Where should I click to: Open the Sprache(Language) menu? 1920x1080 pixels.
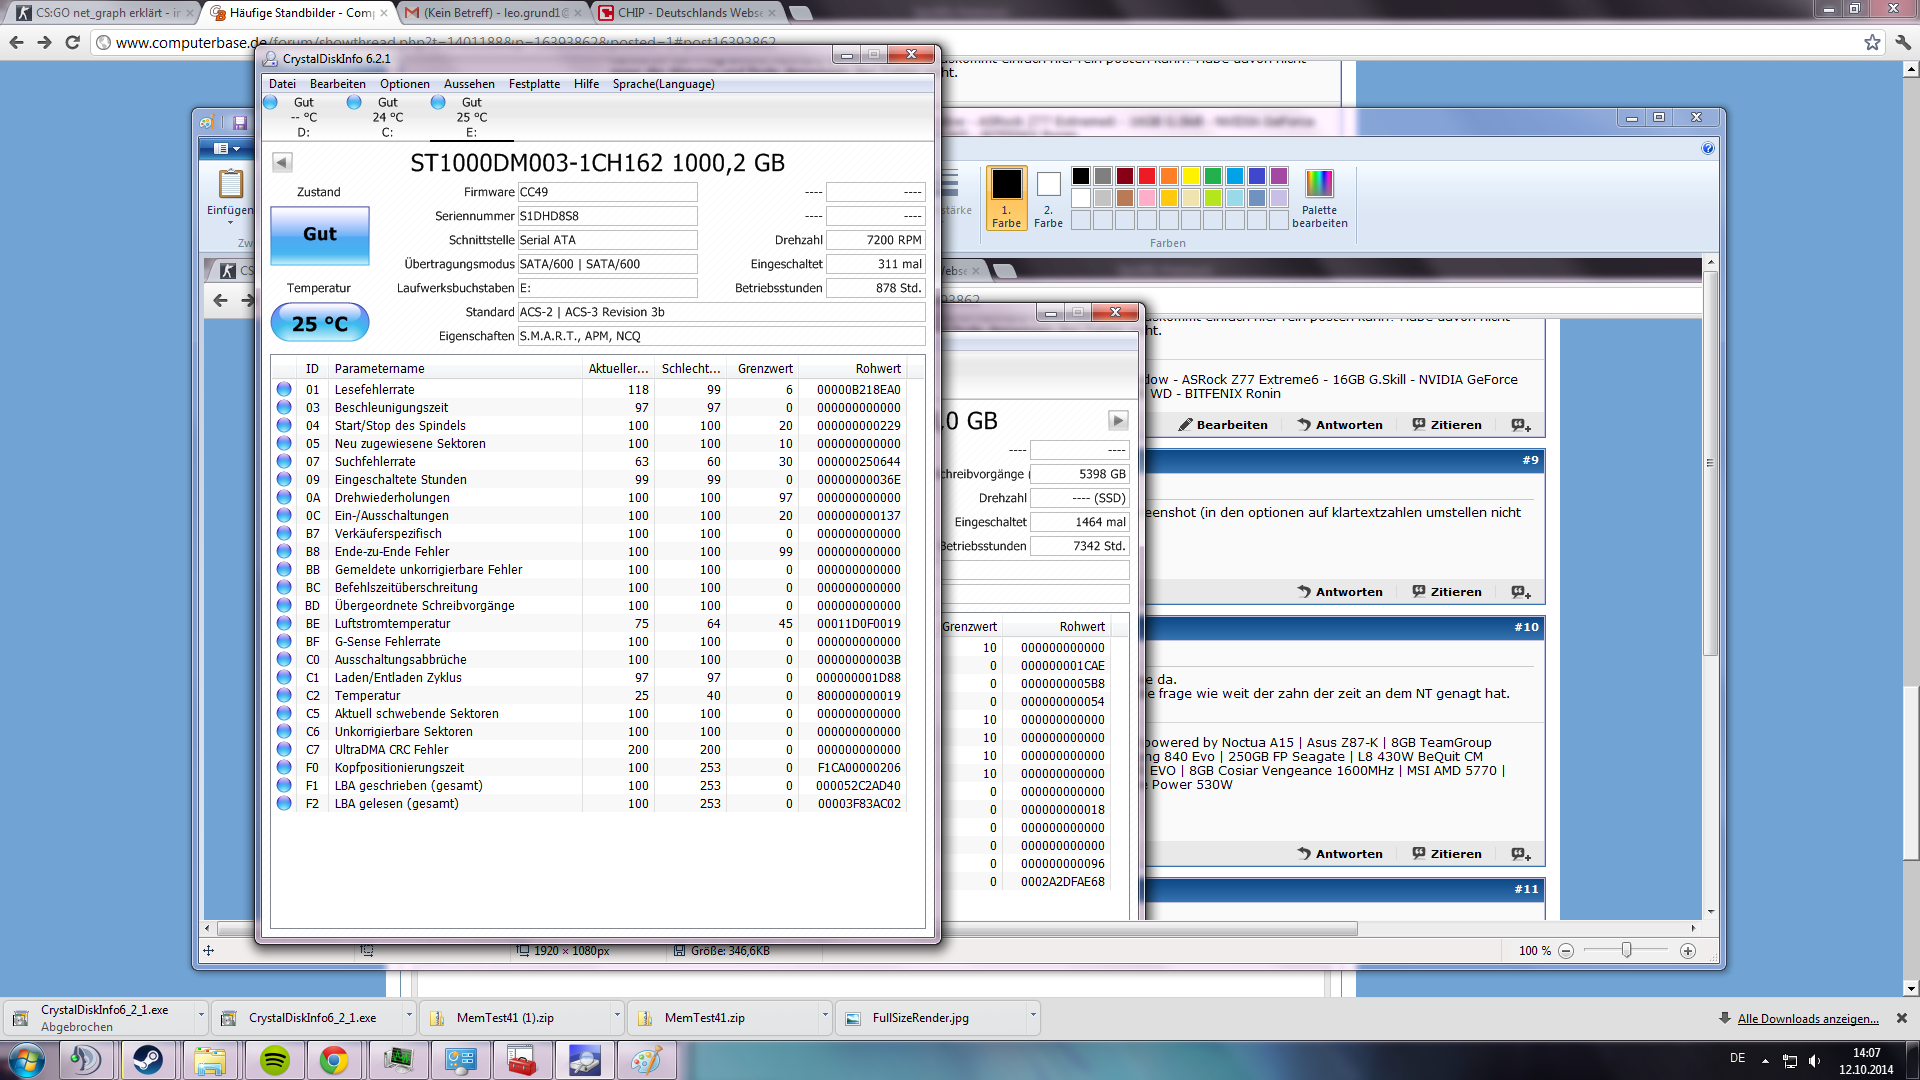[663, 84]
